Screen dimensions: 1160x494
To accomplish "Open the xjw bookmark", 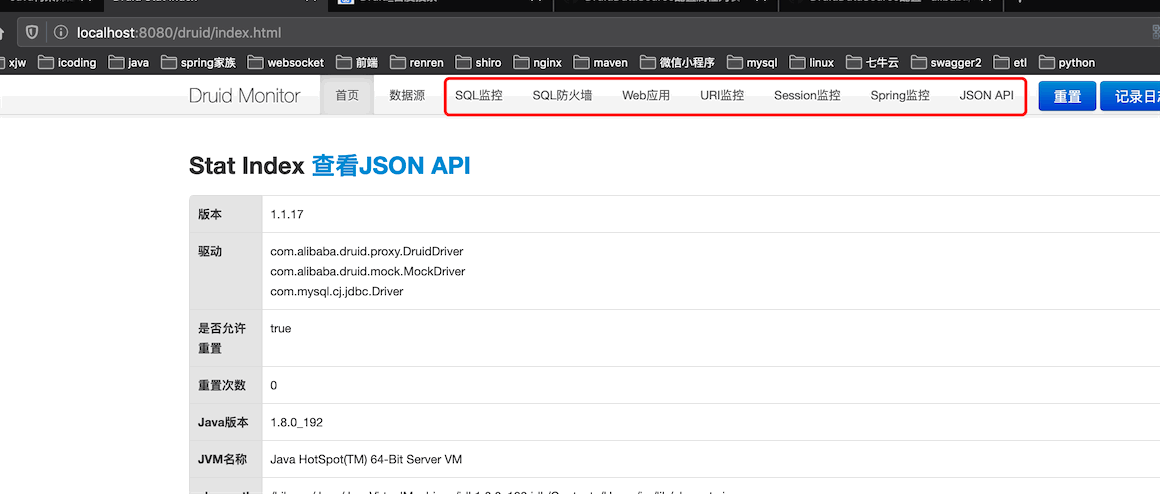I will coord(12,63).
